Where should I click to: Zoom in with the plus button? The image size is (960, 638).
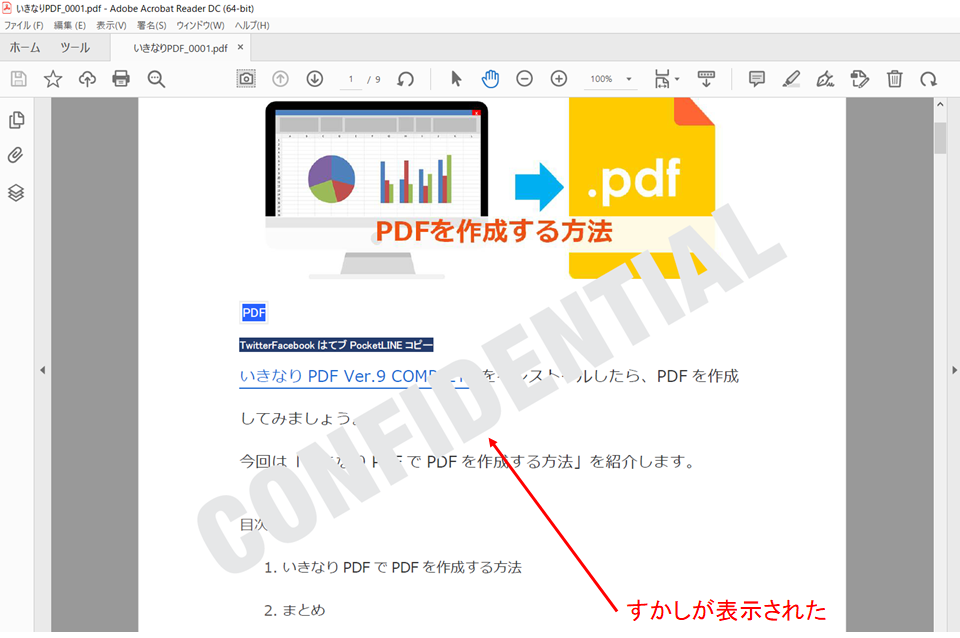click(559, 79)
